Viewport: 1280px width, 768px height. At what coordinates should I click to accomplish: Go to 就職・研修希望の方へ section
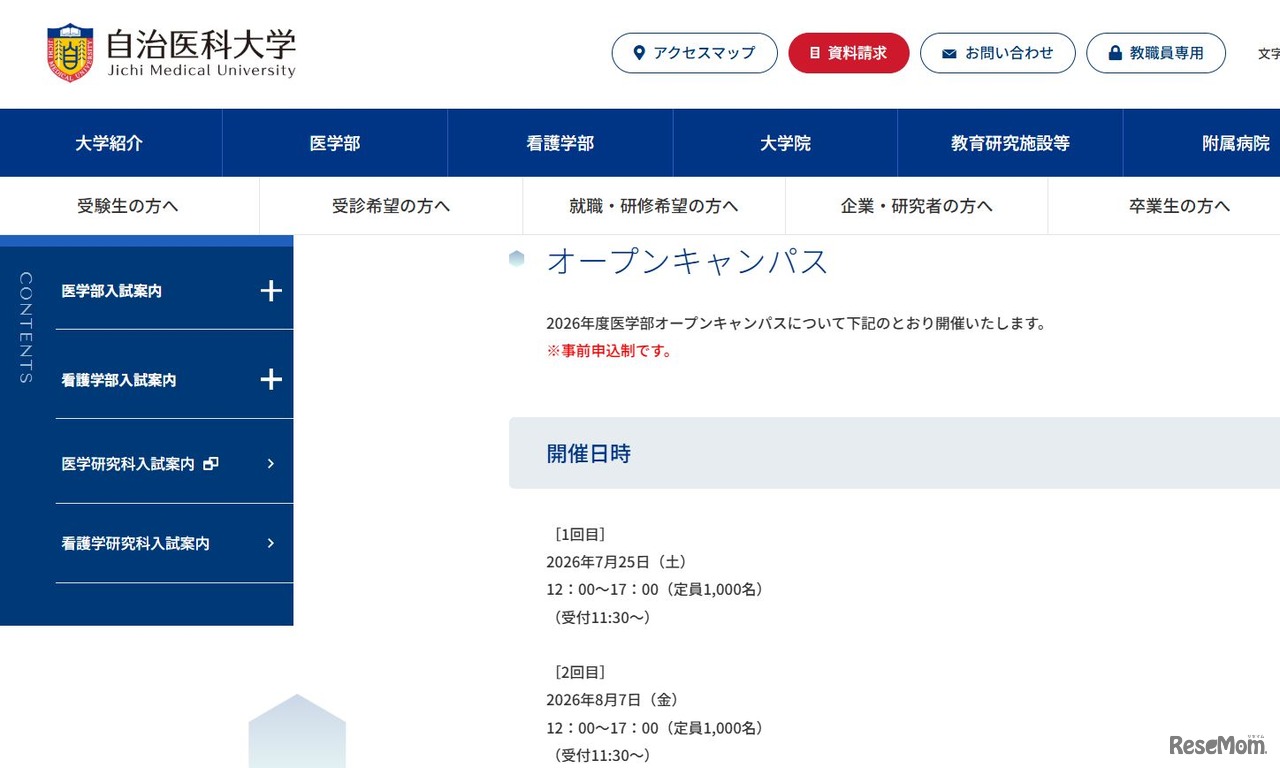(x=654, y=206)
